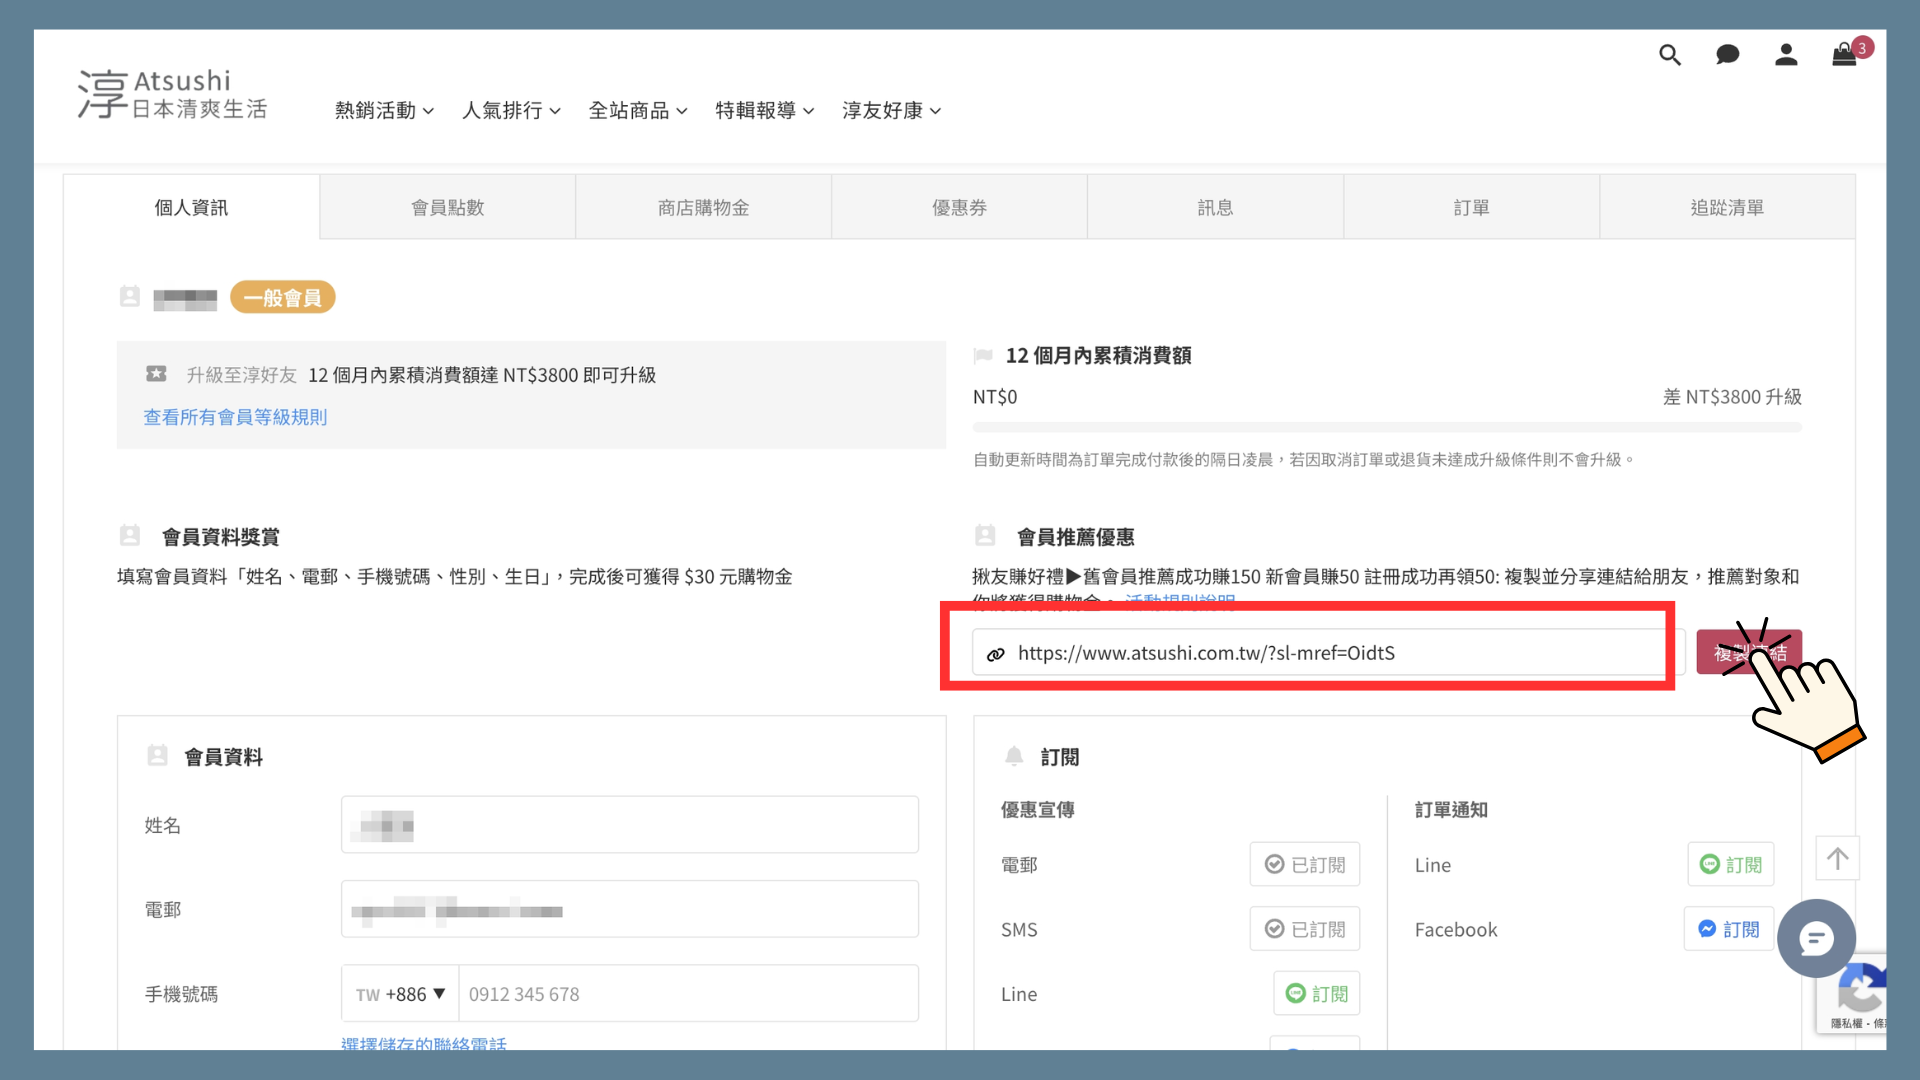Image resolution: width=1920 pixels, height=1080 pixels.
Task: Toggle email promo subscription status
Action: pyautogui.click(x=1304, y=864)
